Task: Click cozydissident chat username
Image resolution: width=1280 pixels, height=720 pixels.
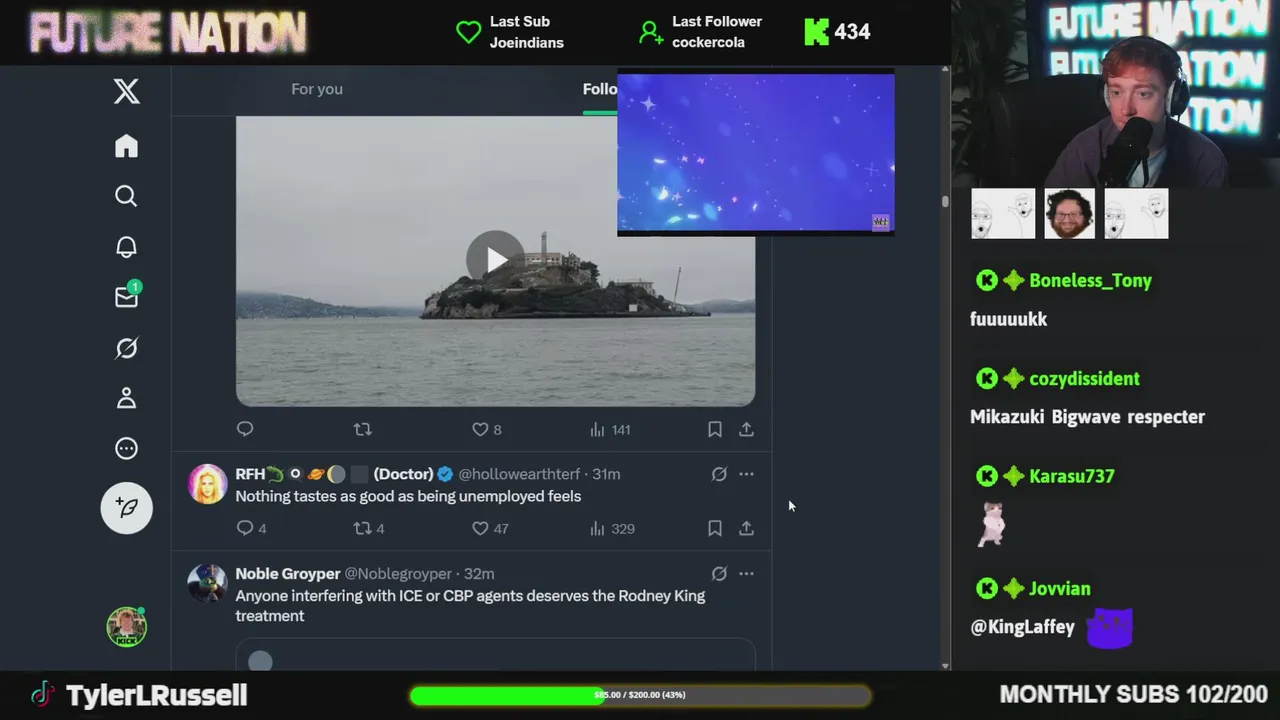Action: coord(1085,379)
